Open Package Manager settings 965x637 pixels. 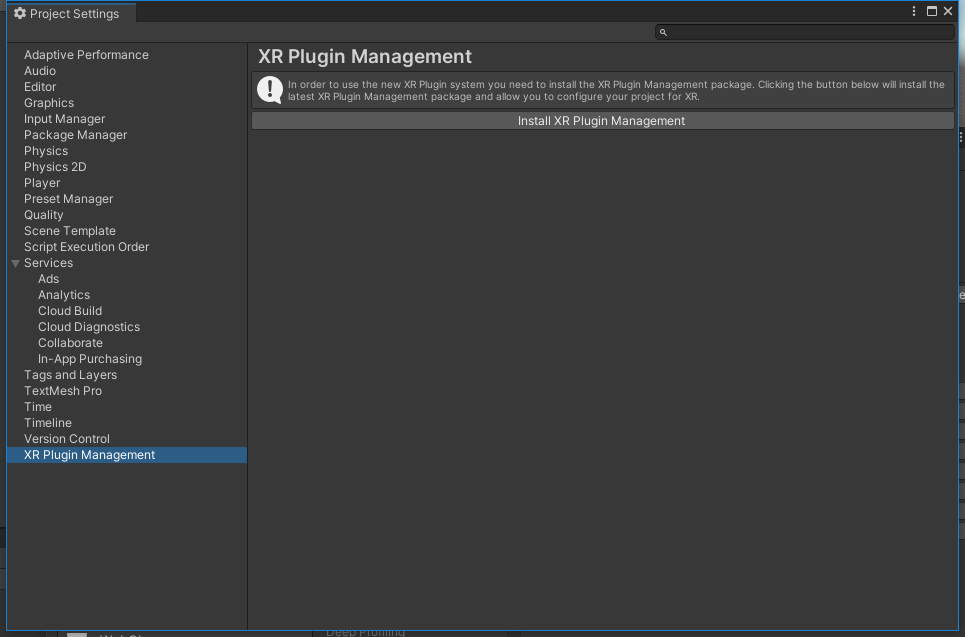click(76, 135)
